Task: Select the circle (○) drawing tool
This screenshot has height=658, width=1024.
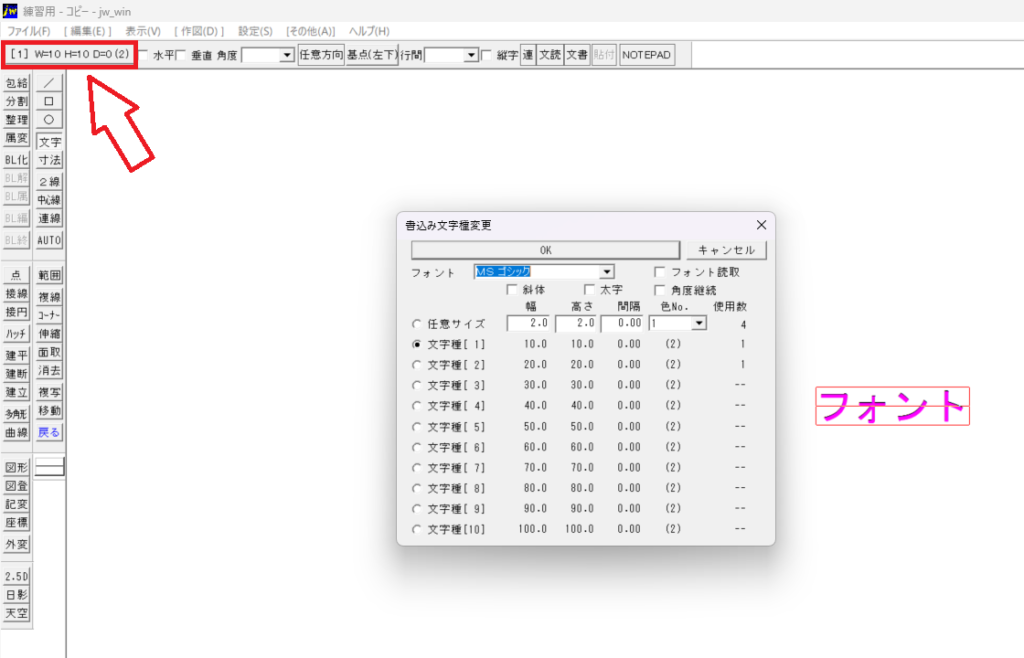Action: point(49,119)
